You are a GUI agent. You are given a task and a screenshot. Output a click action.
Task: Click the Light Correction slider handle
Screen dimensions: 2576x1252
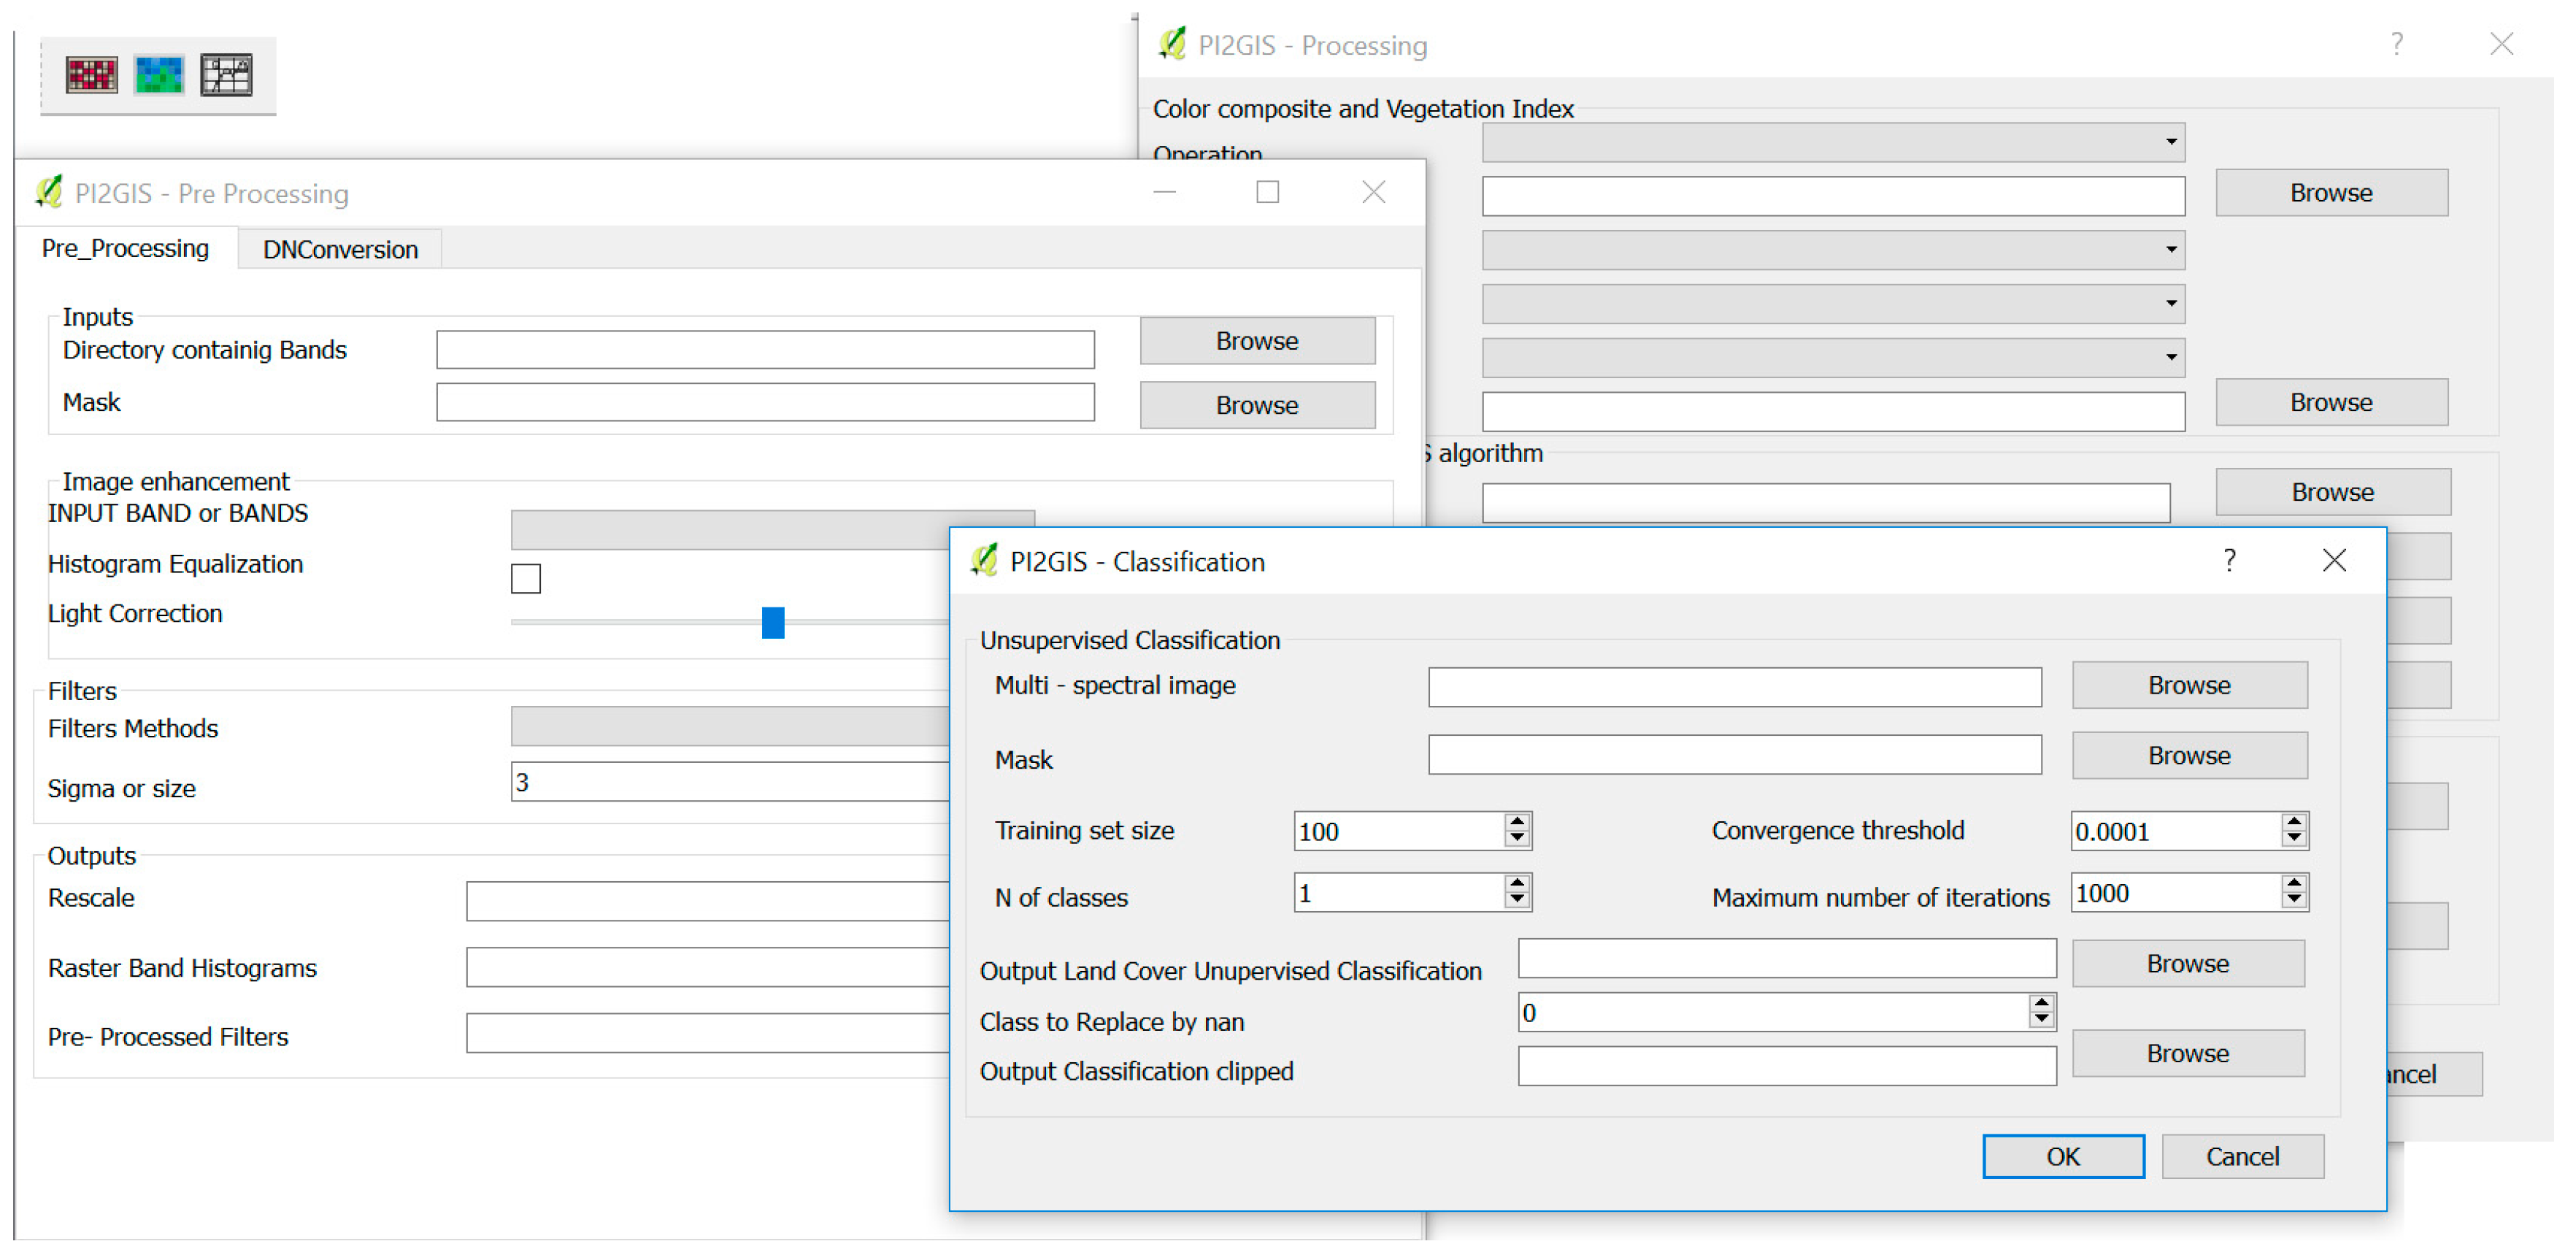[x=773, y=622]
